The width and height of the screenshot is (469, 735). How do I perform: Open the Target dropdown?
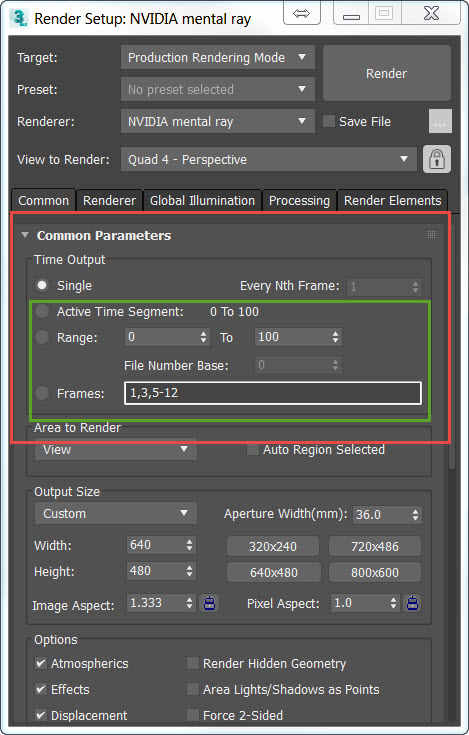[218, 57]
